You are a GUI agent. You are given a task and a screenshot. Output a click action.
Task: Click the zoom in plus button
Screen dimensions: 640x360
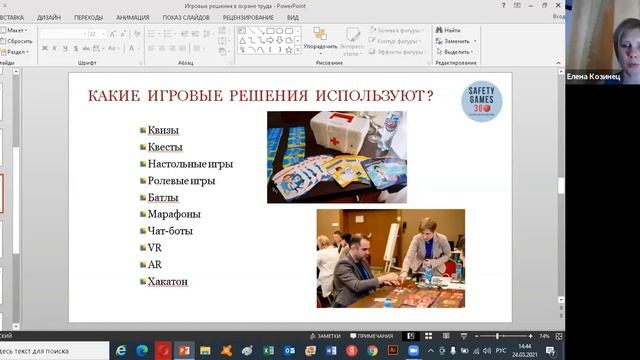(530, 336)
